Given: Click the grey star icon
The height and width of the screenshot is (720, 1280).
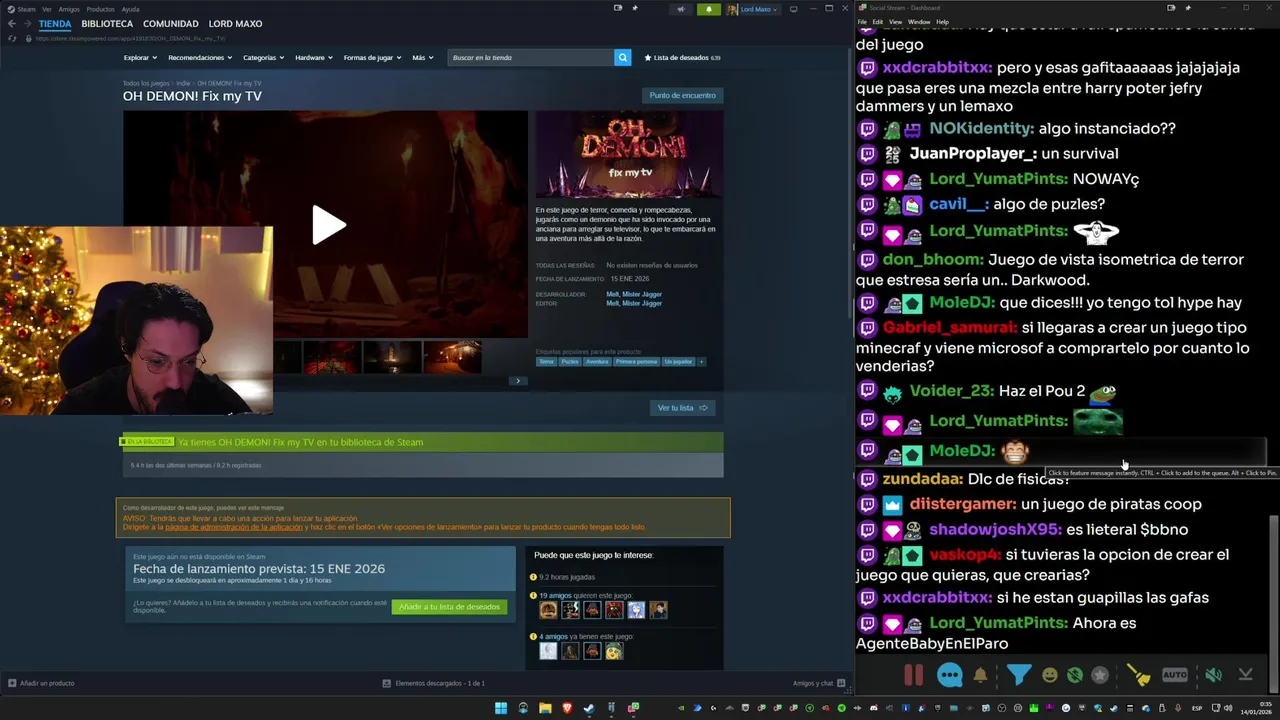Looking at the screenshot, I should tap(1100, 675).
